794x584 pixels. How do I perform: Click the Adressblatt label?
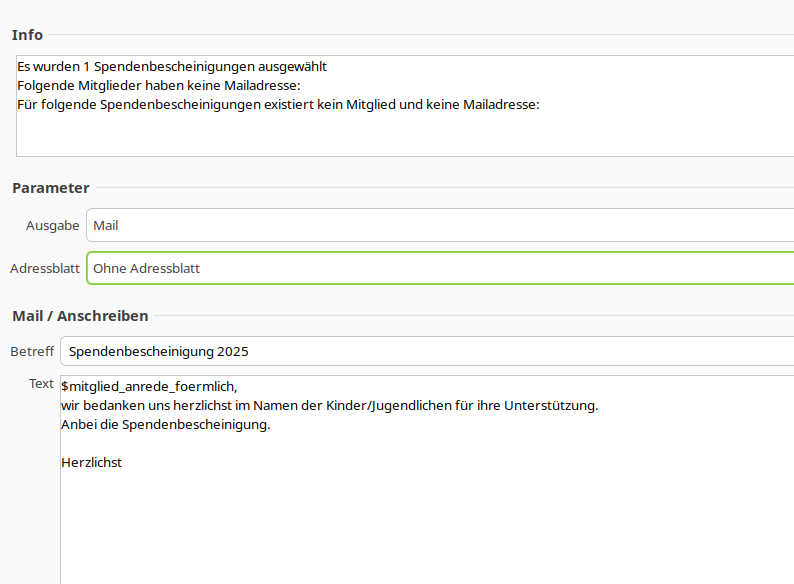(44, 268)
